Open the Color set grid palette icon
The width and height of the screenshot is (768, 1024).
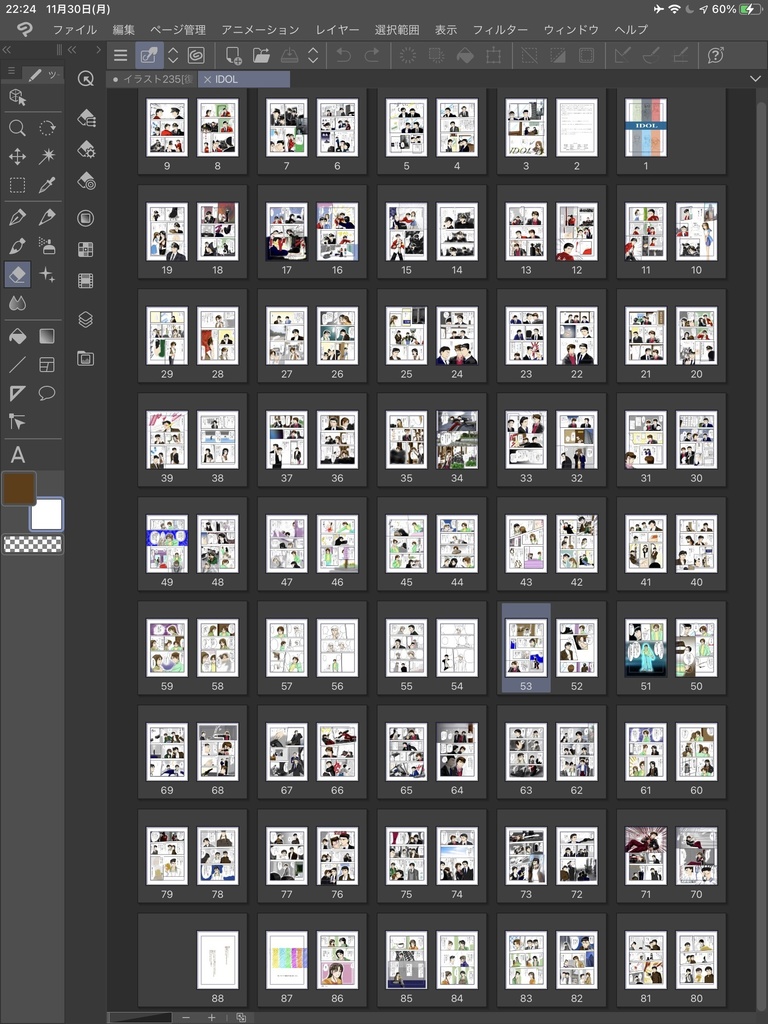(x=86, y=249)
